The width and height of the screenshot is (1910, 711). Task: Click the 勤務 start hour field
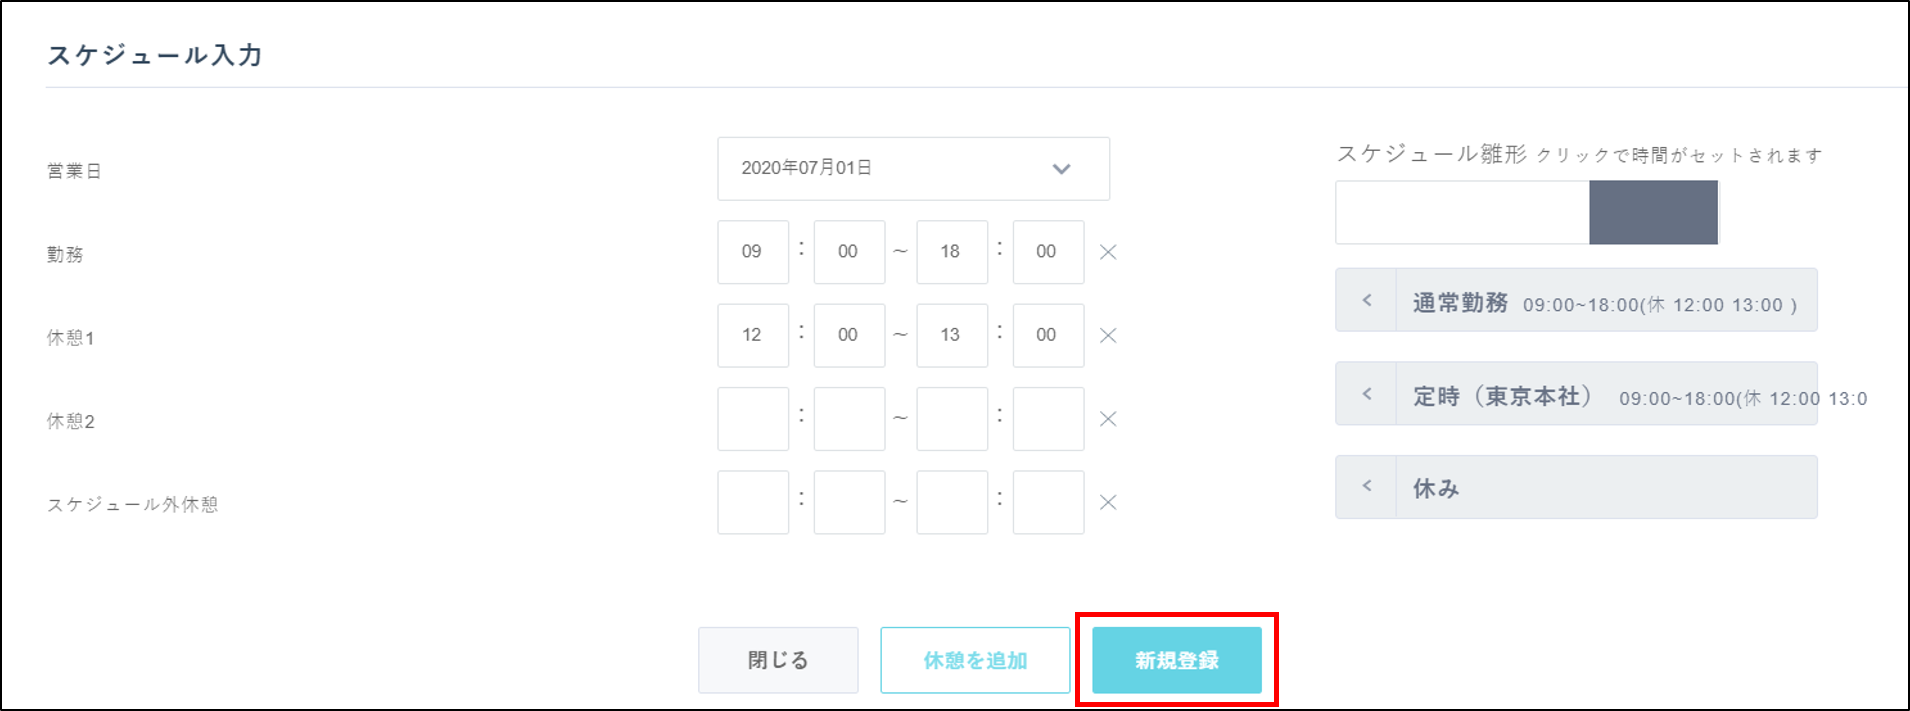[x=752, y=252]
